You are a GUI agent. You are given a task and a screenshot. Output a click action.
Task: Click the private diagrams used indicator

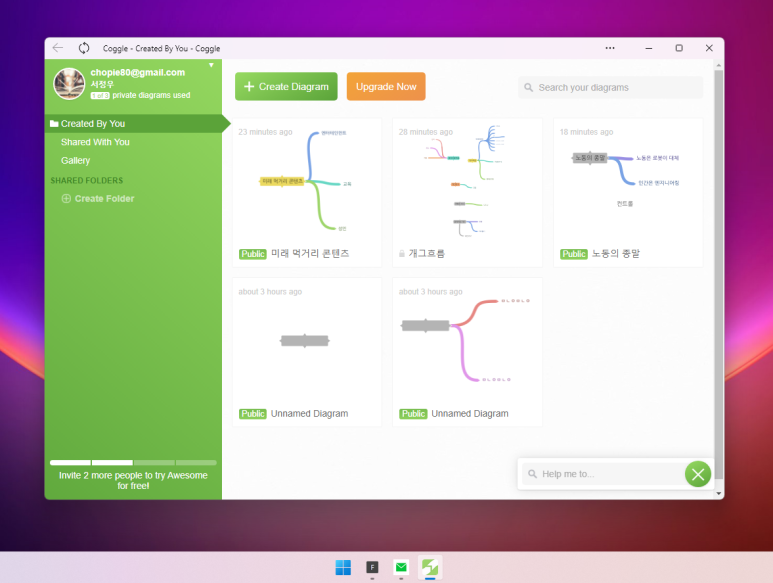(141, 95)
